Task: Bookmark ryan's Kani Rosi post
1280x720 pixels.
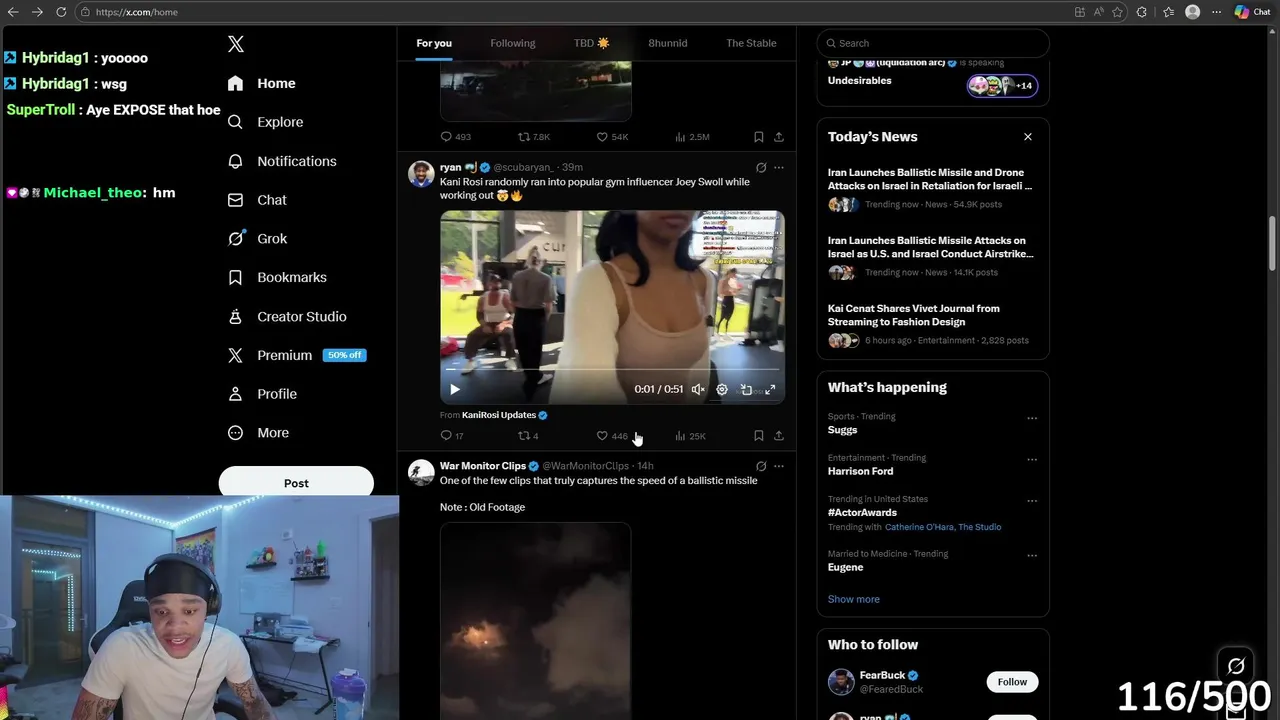Action: coord(758,436)
